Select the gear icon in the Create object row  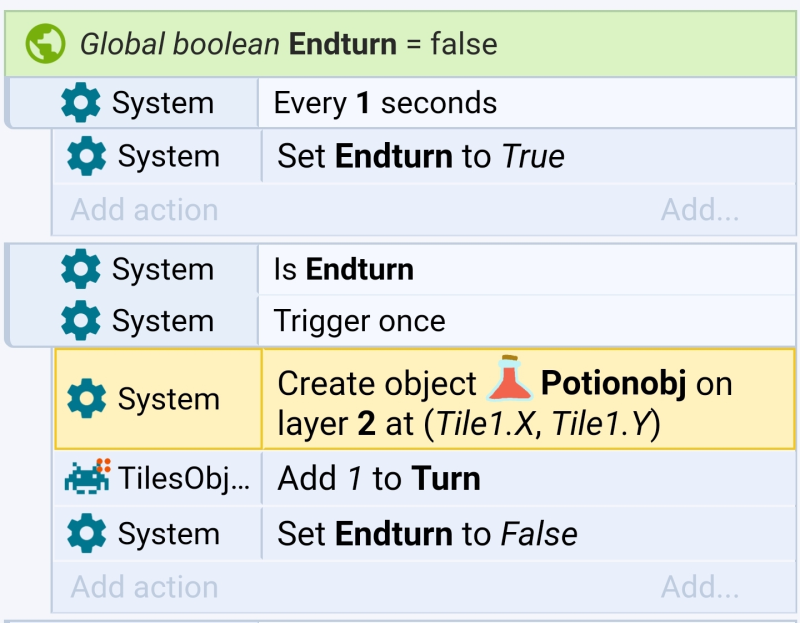(86, 398)
